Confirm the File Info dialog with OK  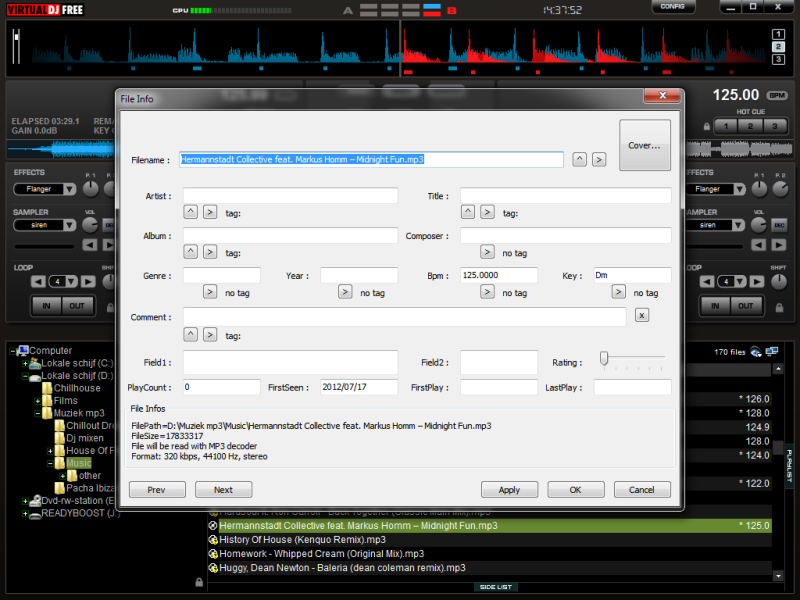click(576, 490)
